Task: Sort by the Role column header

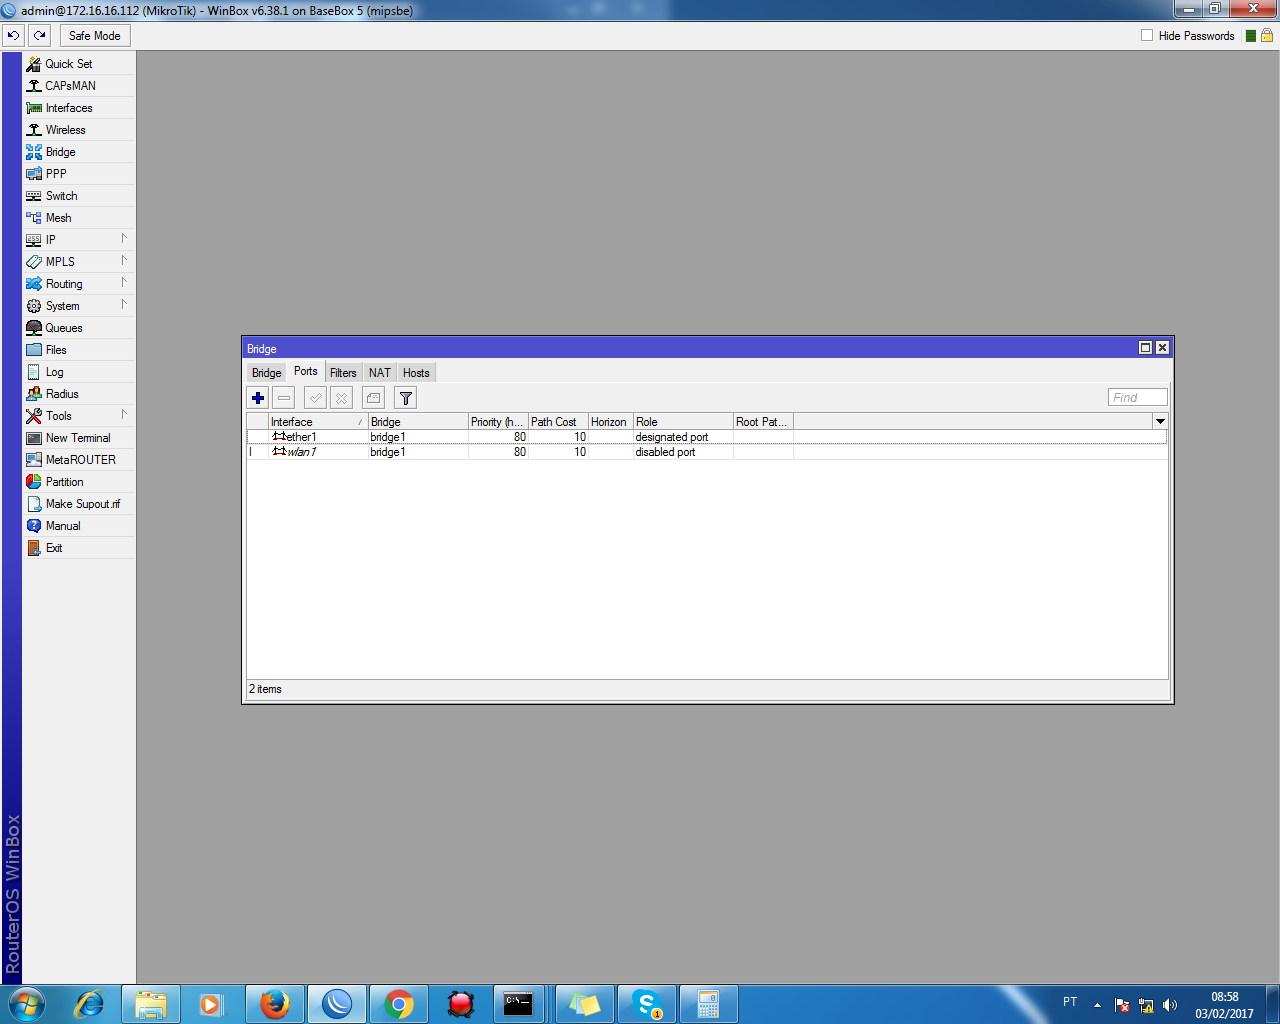Action: [x=683, y=422]
